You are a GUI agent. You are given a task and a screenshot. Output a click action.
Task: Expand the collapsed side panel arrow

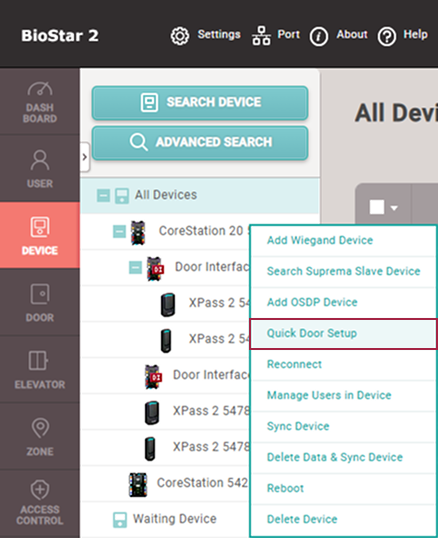tap(85, 157)
